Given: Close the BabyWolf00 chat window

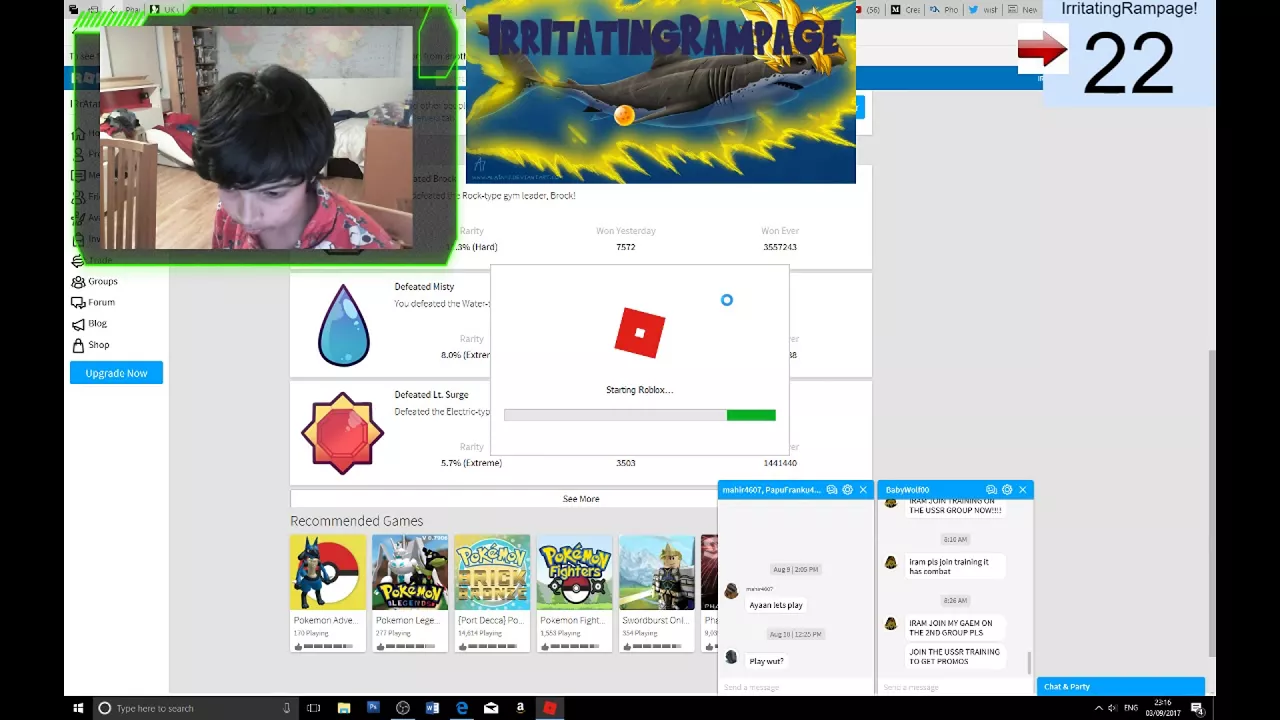Looking at the screenshot, I should (1022, 490).
